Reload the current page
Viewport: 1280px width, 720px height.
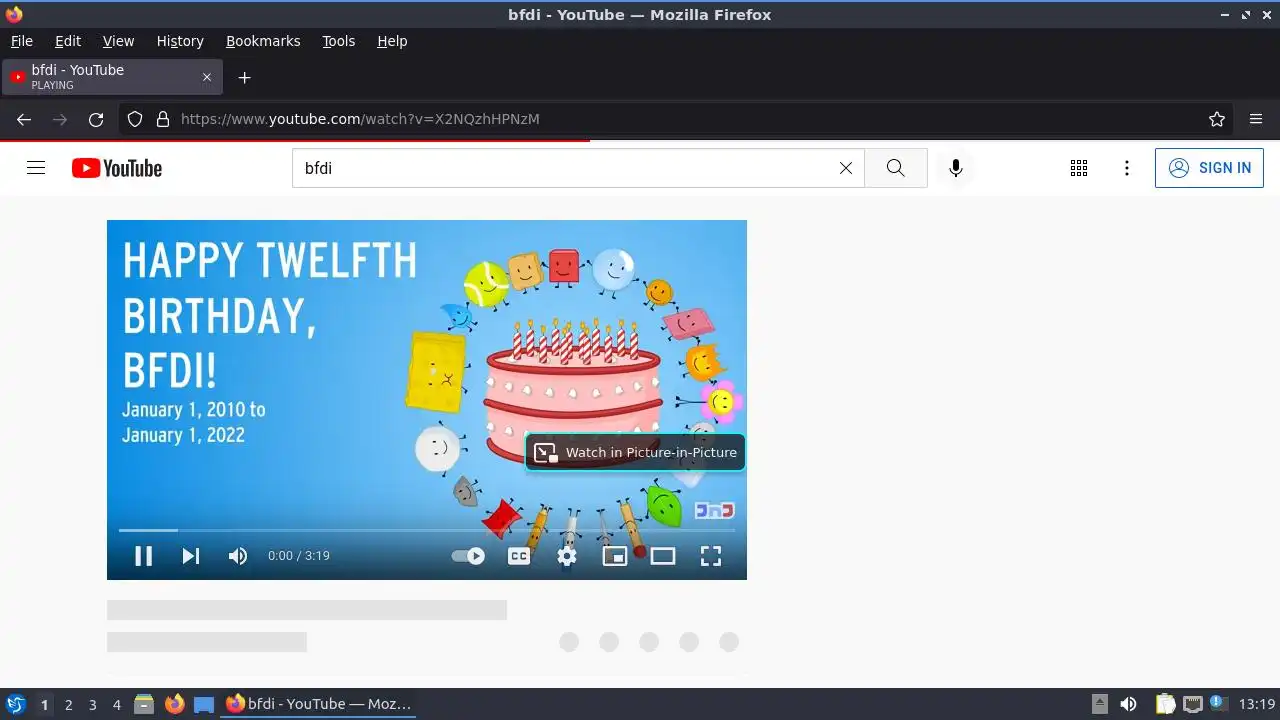tap(96, 119)
